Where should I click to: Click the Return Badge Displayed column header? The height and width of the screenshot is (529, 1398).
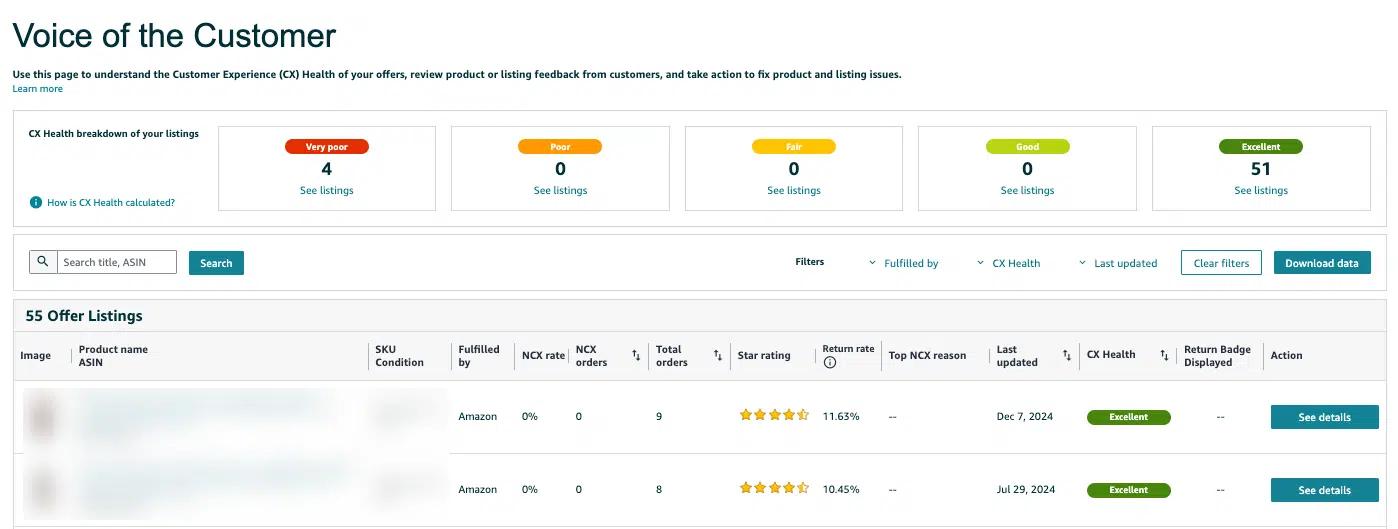tap(1217, 356)
